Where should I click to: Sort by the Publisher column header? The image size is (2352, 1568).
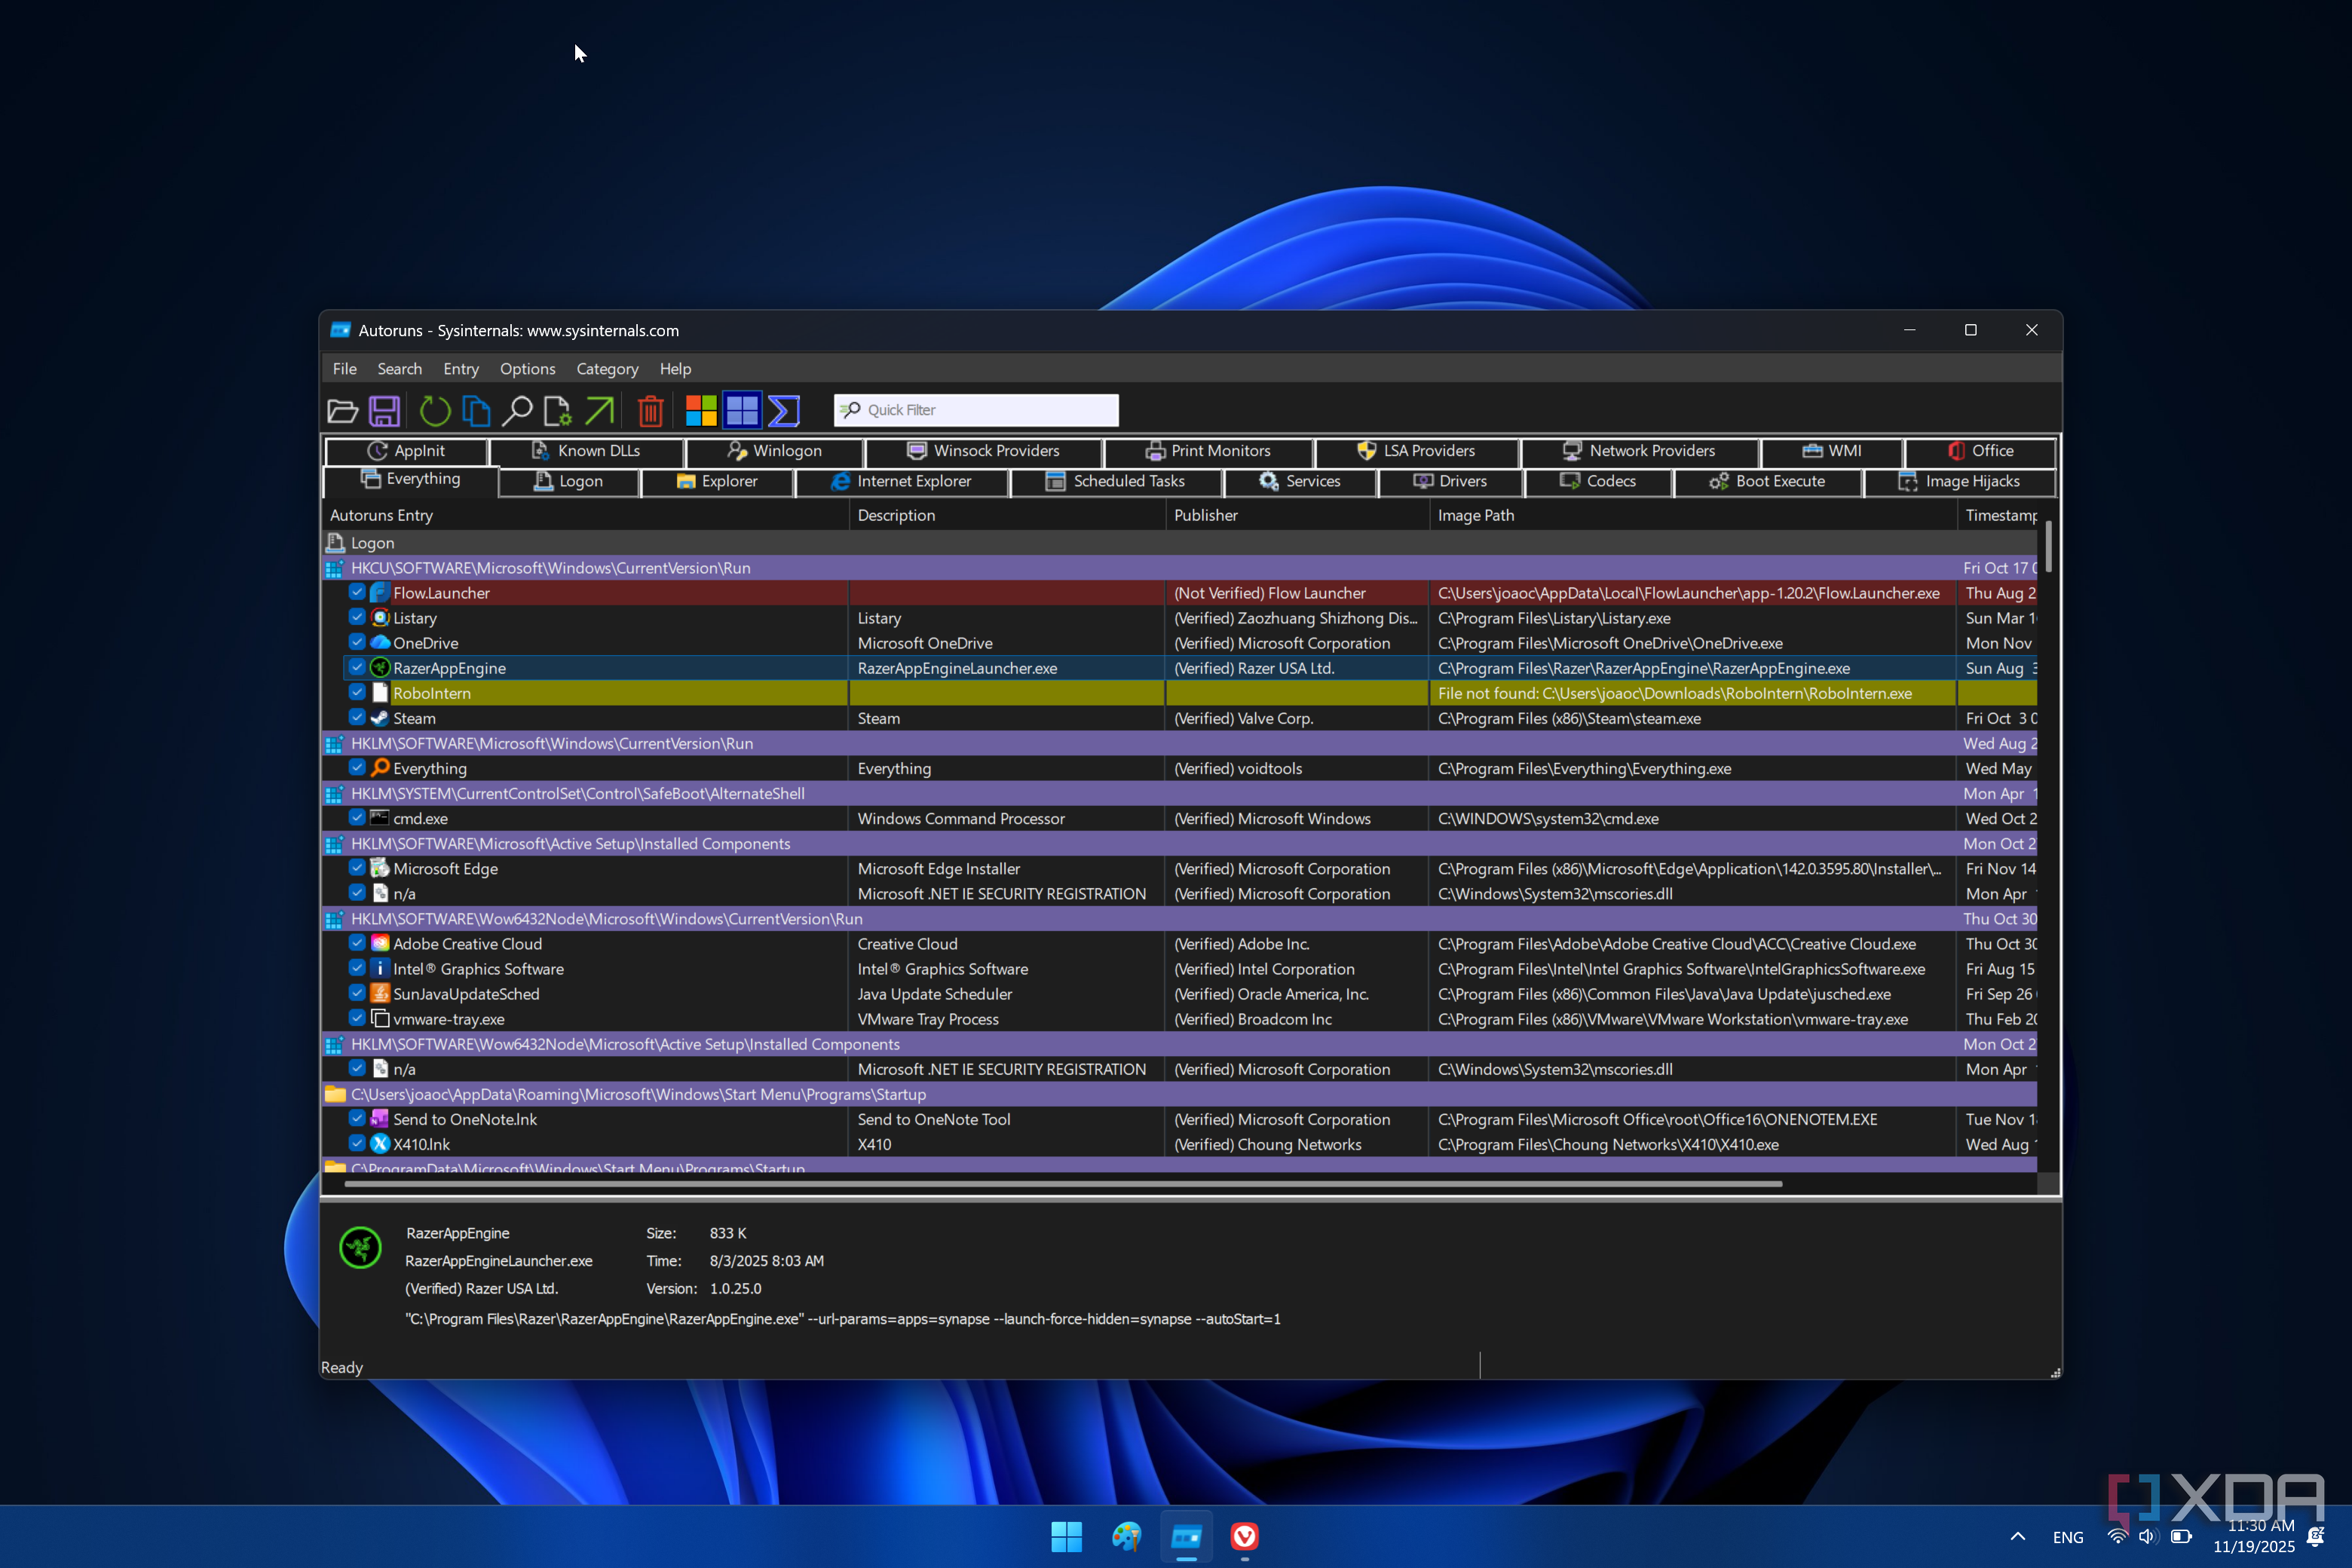[1205, 515]
